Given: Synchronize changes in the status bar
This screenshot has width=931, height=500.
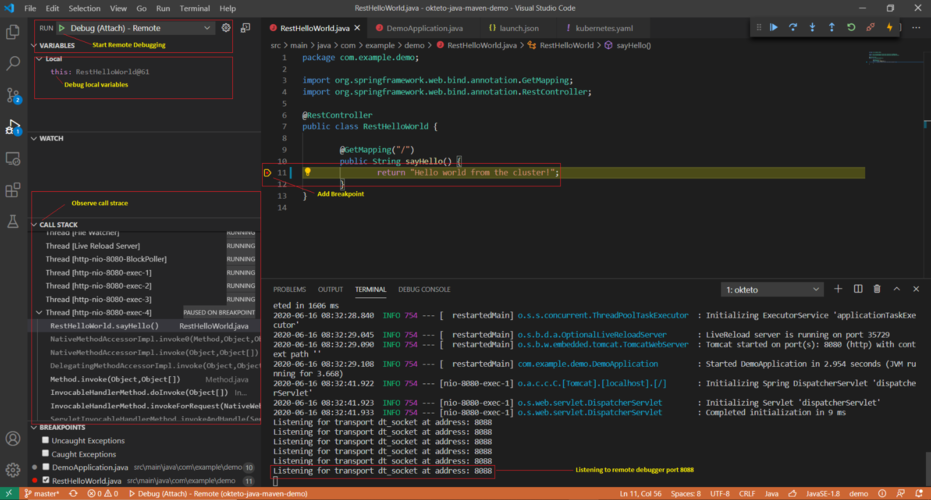Looking at the screenshot, I should (73, 493).
